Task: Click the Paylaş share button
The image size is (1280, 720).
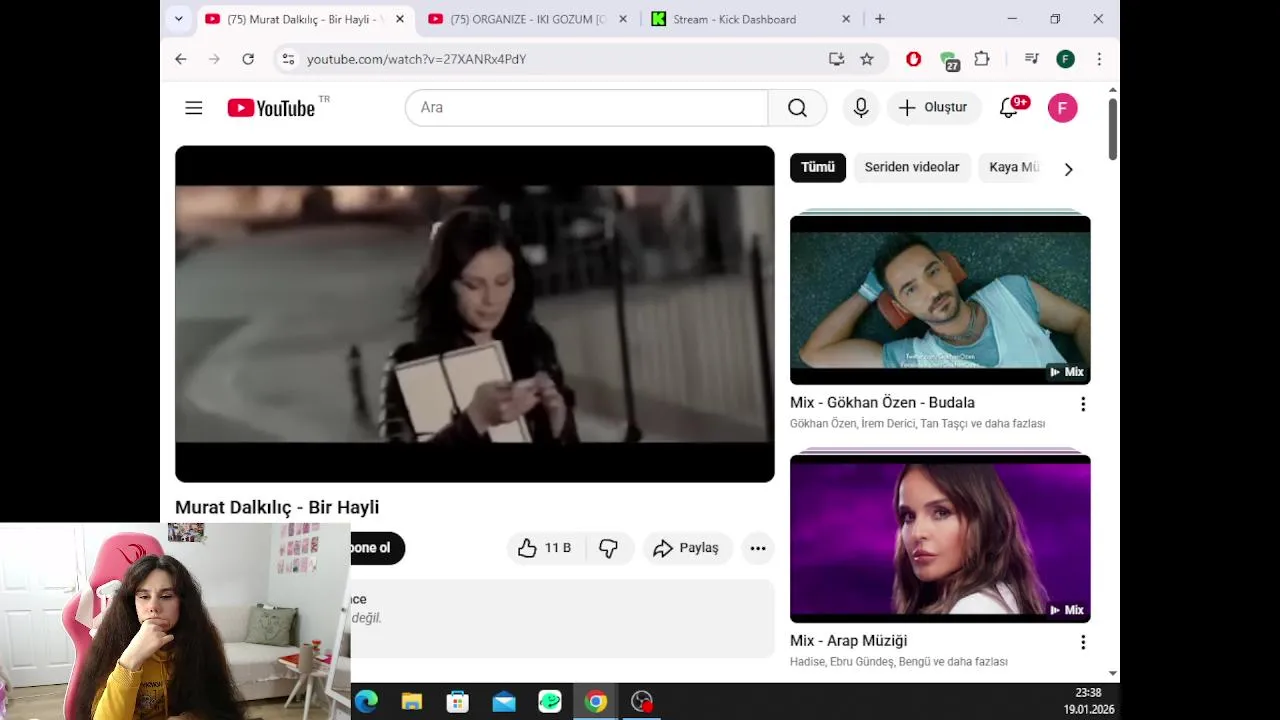Action: pos(686,548)
